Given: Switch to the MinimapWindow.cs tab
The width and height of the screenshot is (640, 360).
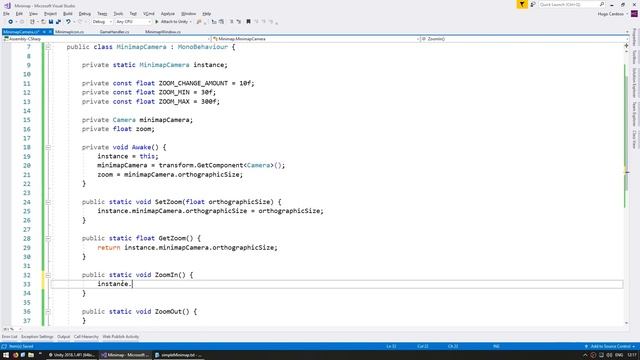Looking at the screenshot, I should pos(163,31).
